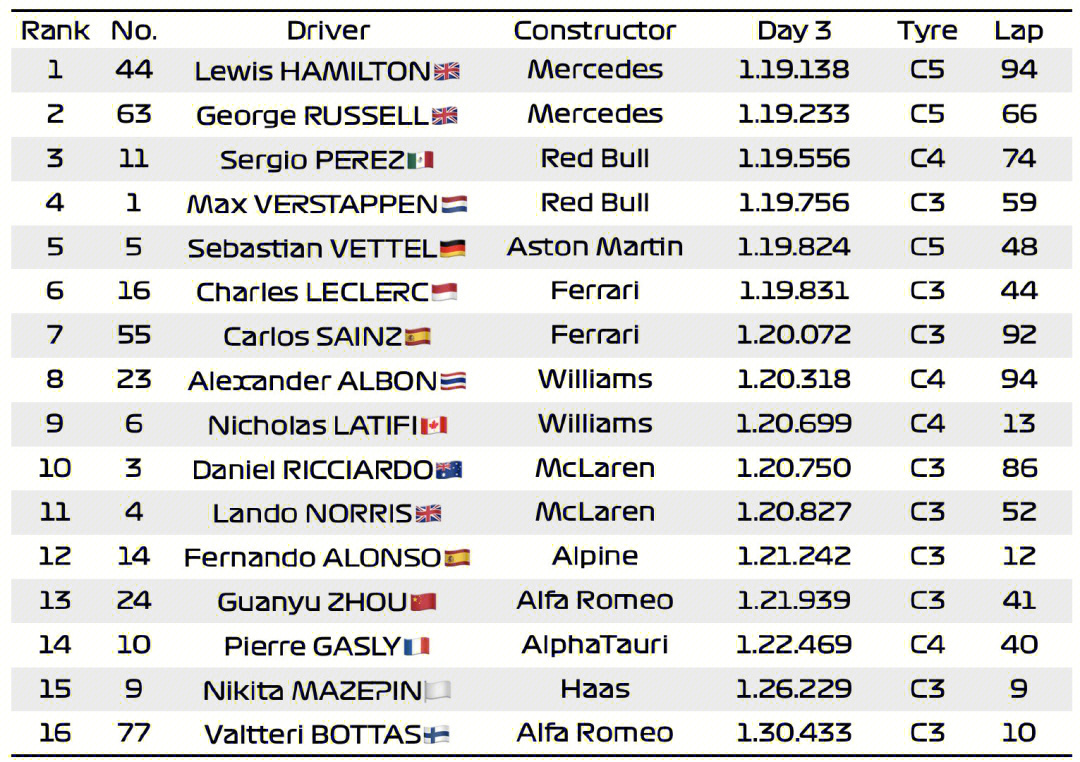Screen dimensions: 1080x762
Task: Click the Canadian flag next to Nicholas LATIFI
Action: pyautogui.click(x=434, y=425)
